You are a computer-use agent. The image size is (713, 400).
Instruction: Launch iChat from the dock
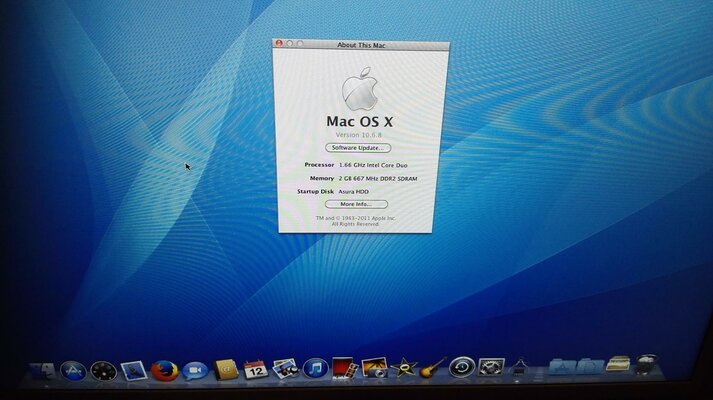click(x=195, y=371)
